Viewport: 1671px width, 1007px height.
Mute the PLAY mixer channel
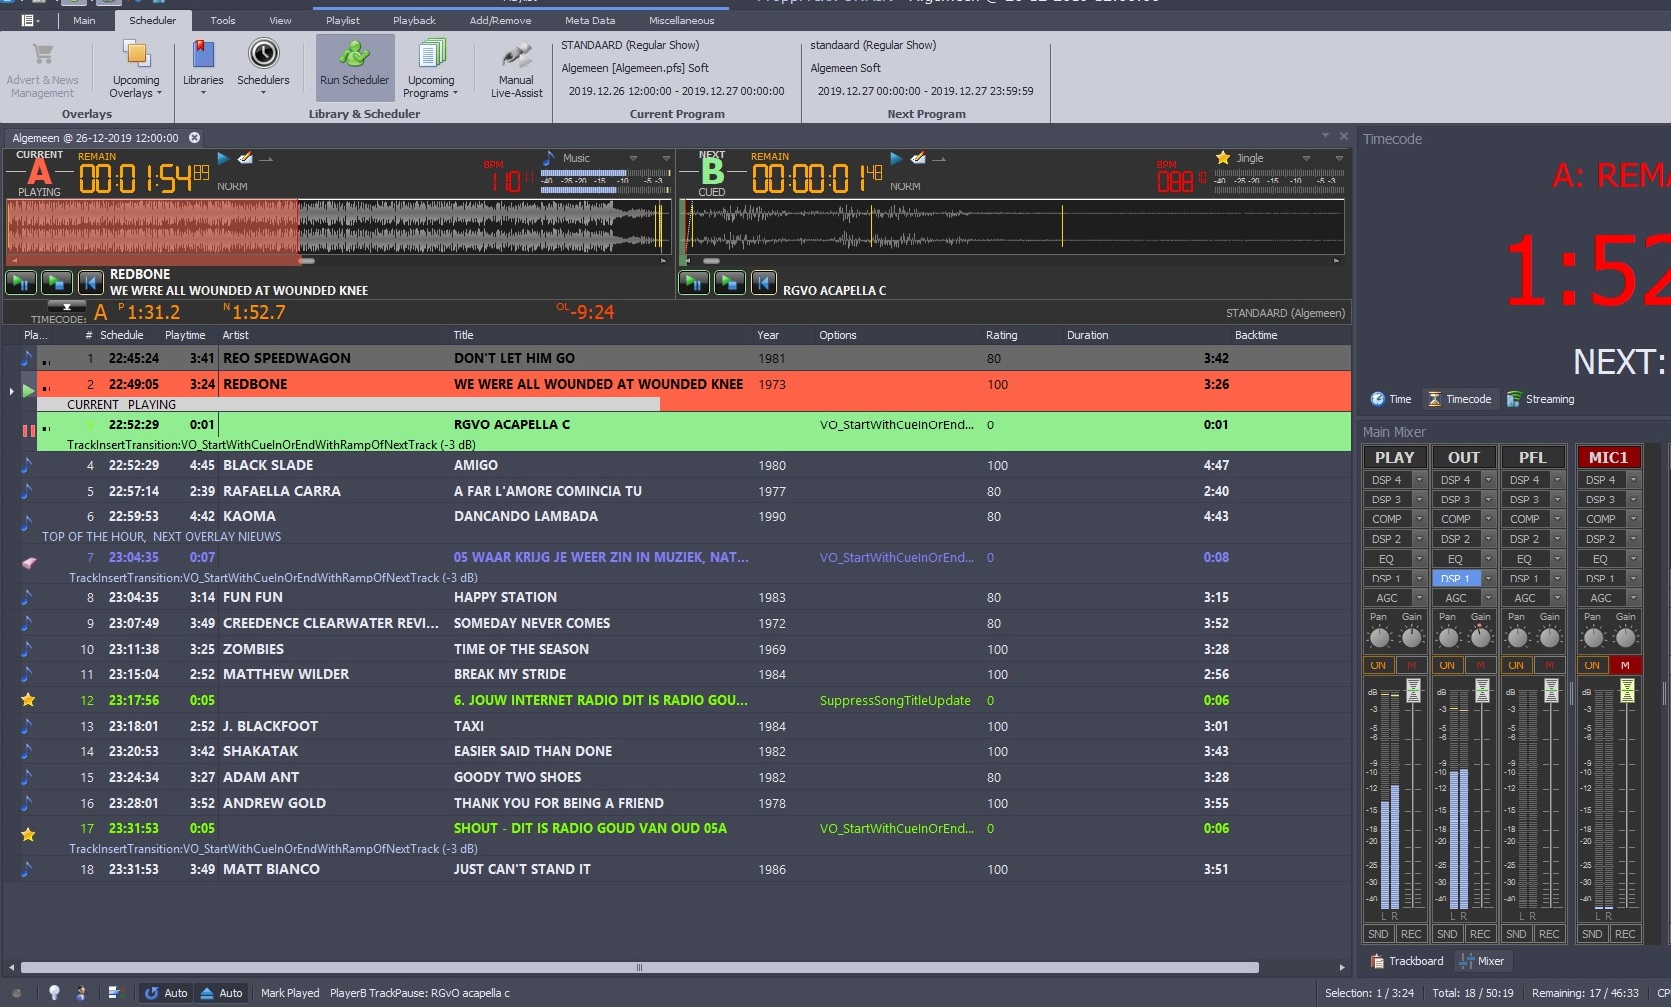pyautogui.click(x=1411, y=665)
